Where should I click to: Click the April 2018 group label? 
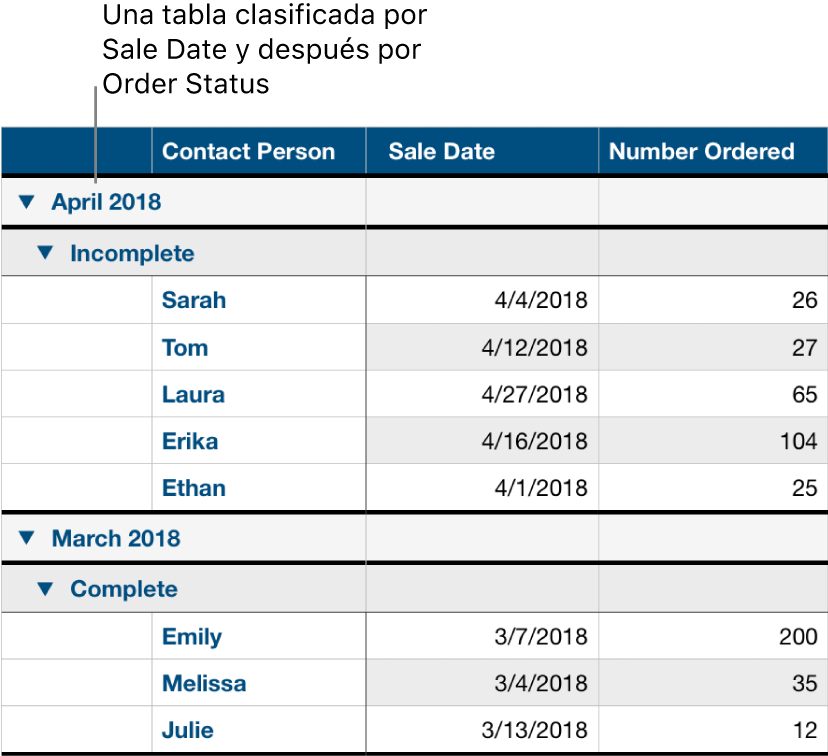coord(106,202)
